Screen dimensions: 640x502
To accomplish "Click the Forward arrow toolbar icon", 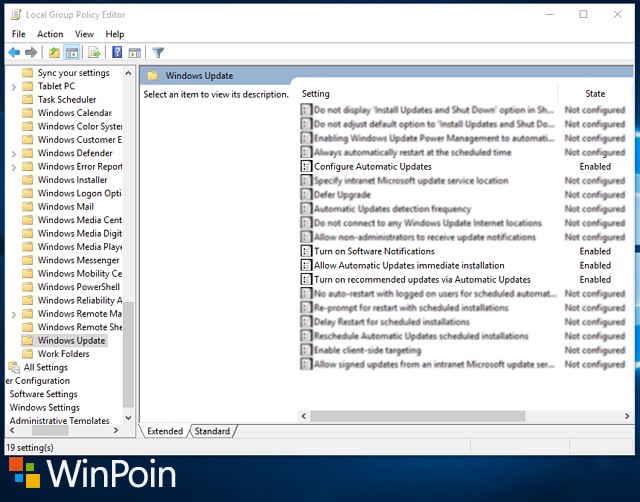I will (31, 52).
